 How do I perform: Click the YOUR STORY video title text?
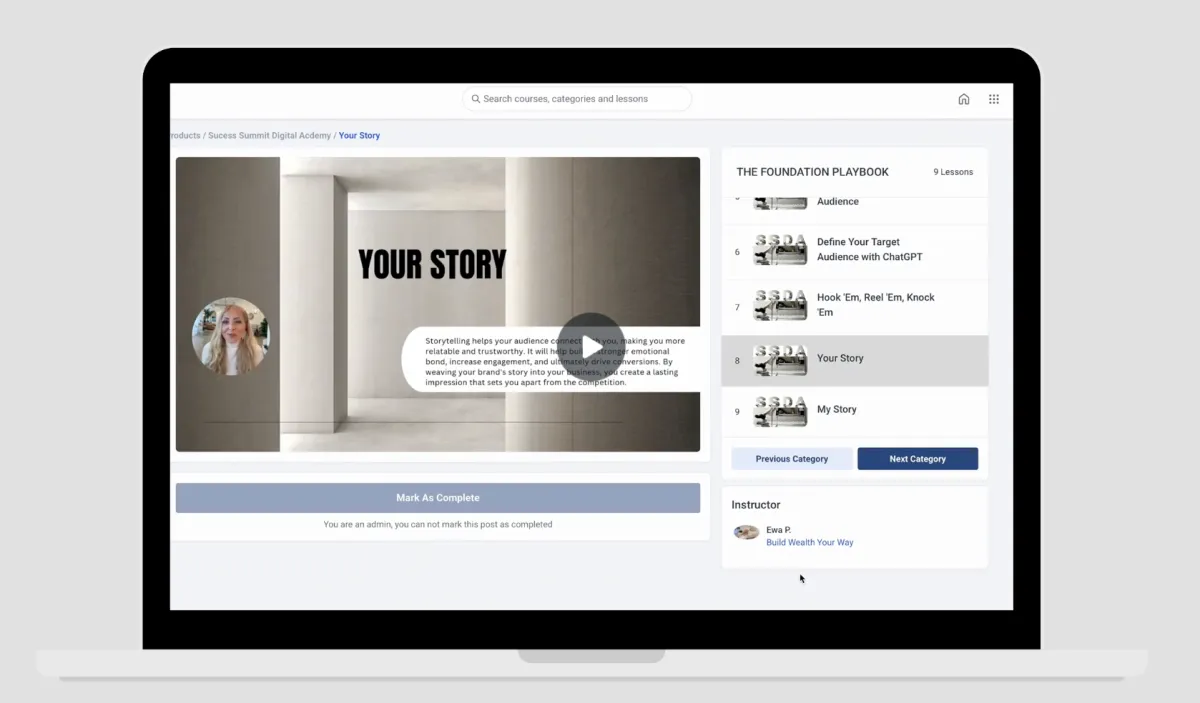432,264
